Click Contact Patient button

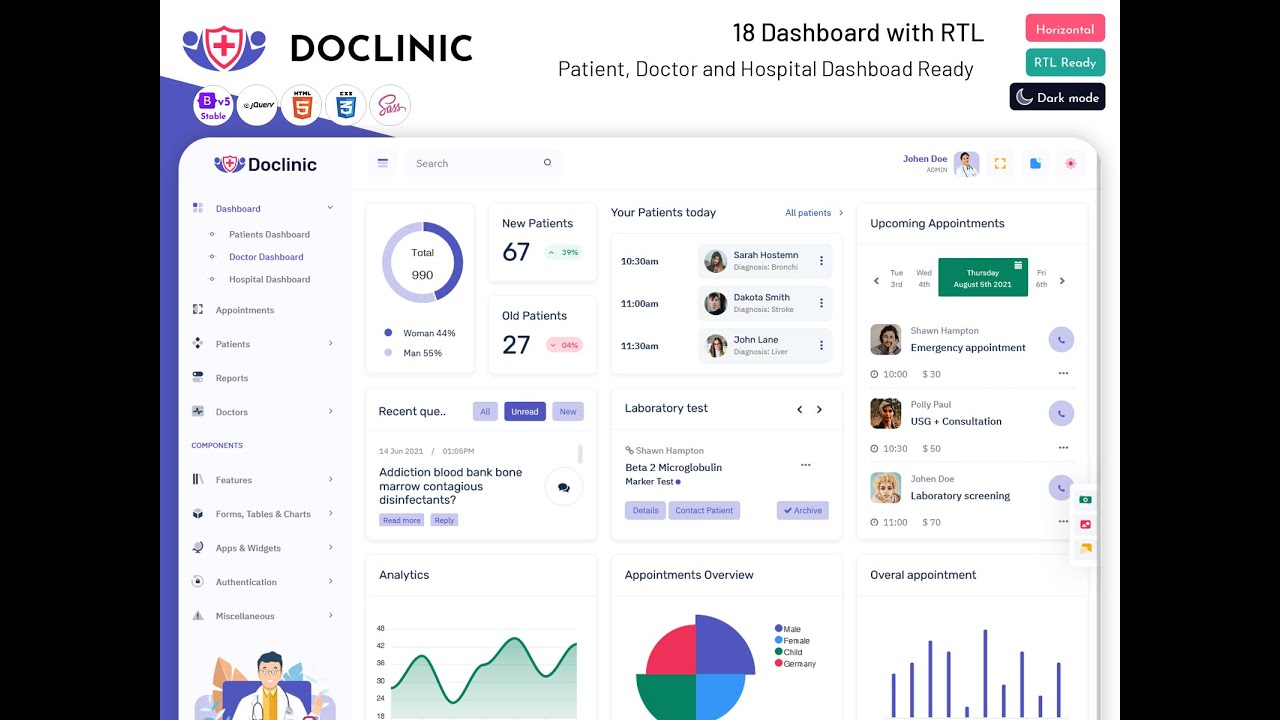click(704, 510)
